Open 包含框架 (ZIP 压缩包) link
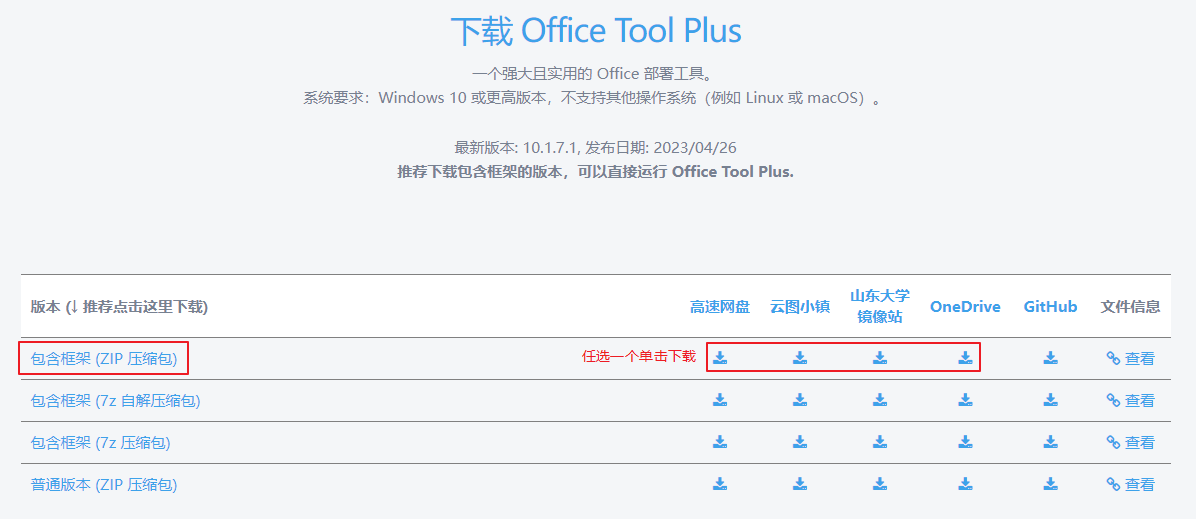The image size is (1196, 519). pos(104,359)
